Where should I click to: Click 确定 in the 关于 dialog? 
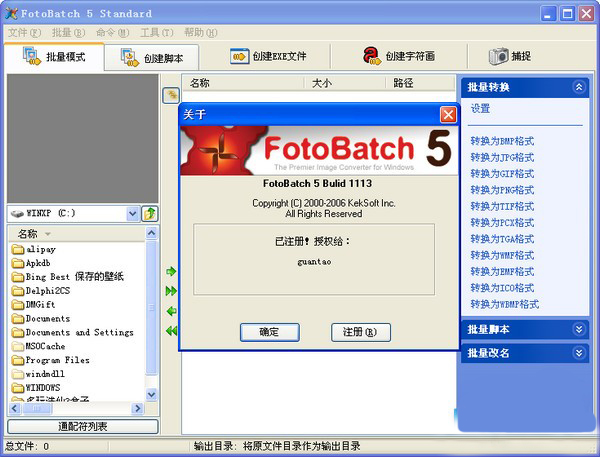(x=269, y=332)
